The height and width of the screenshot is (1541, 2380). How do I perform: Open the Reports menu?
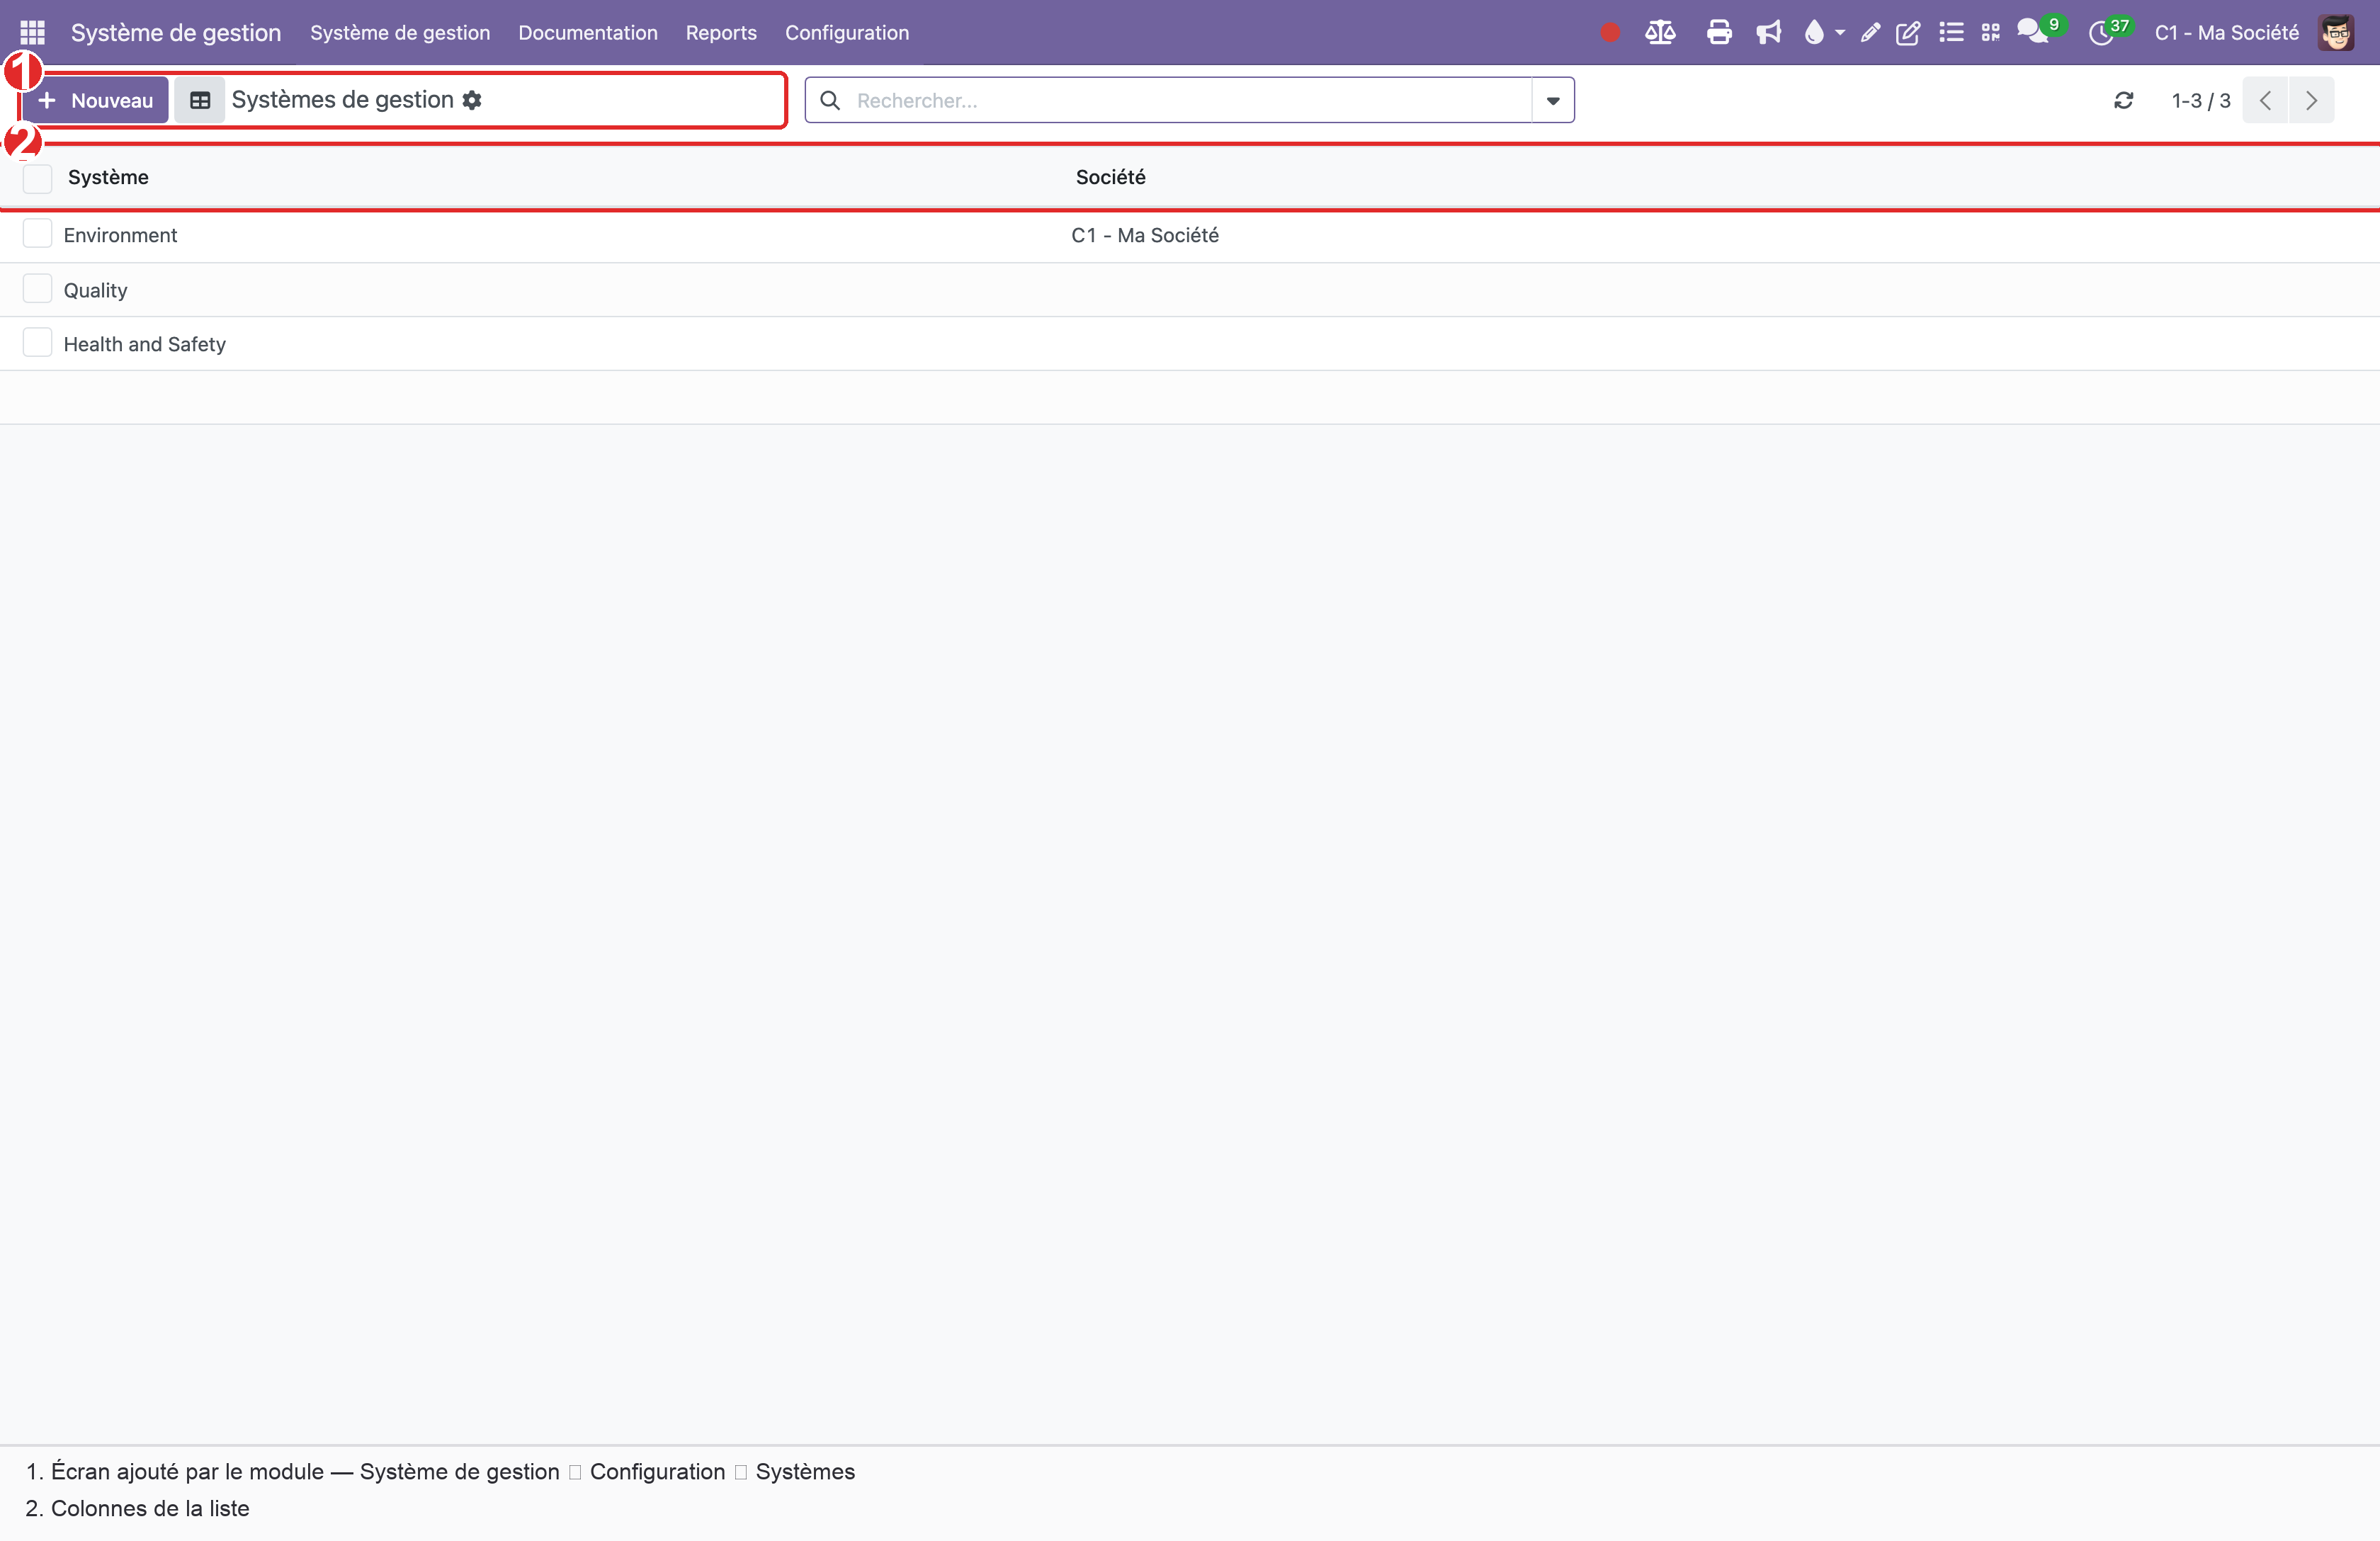click(720, 33)
